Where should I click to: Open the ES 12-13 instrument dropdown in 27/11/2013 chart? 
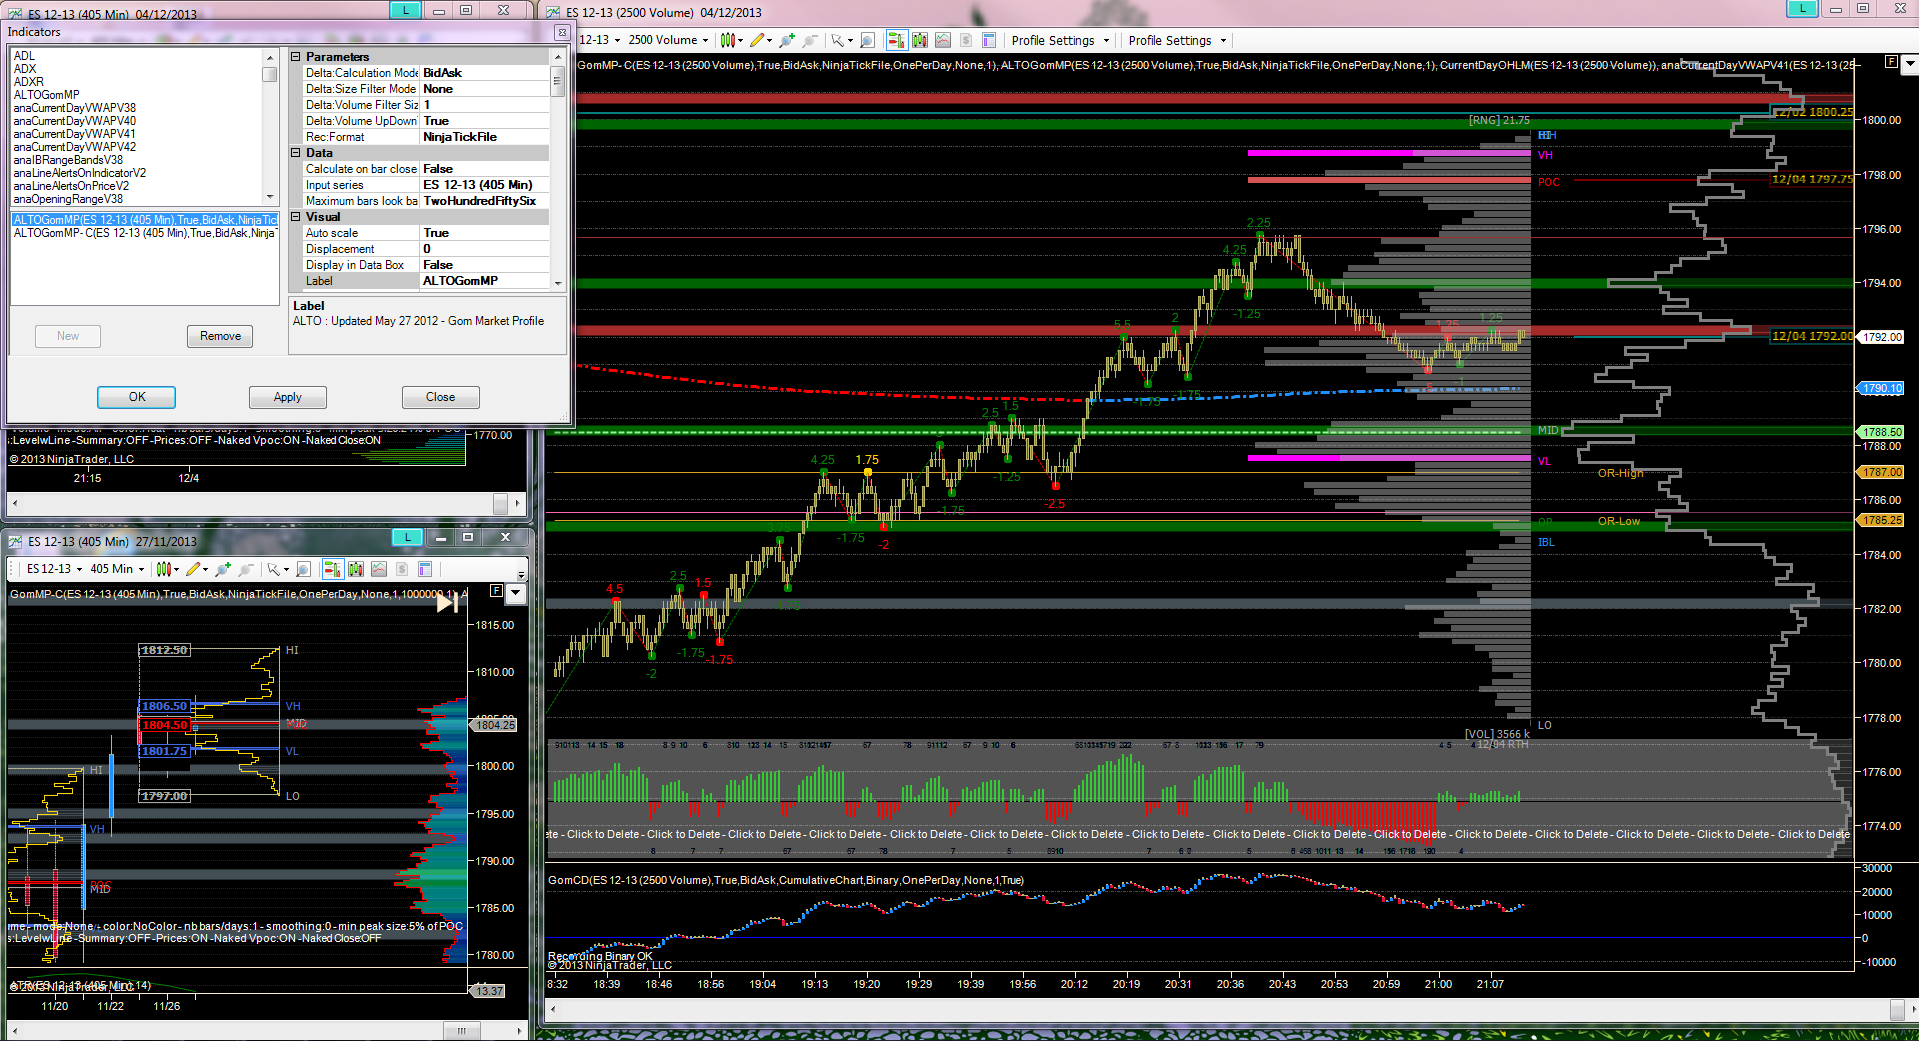pyautogui.click(x=55, y=569)
